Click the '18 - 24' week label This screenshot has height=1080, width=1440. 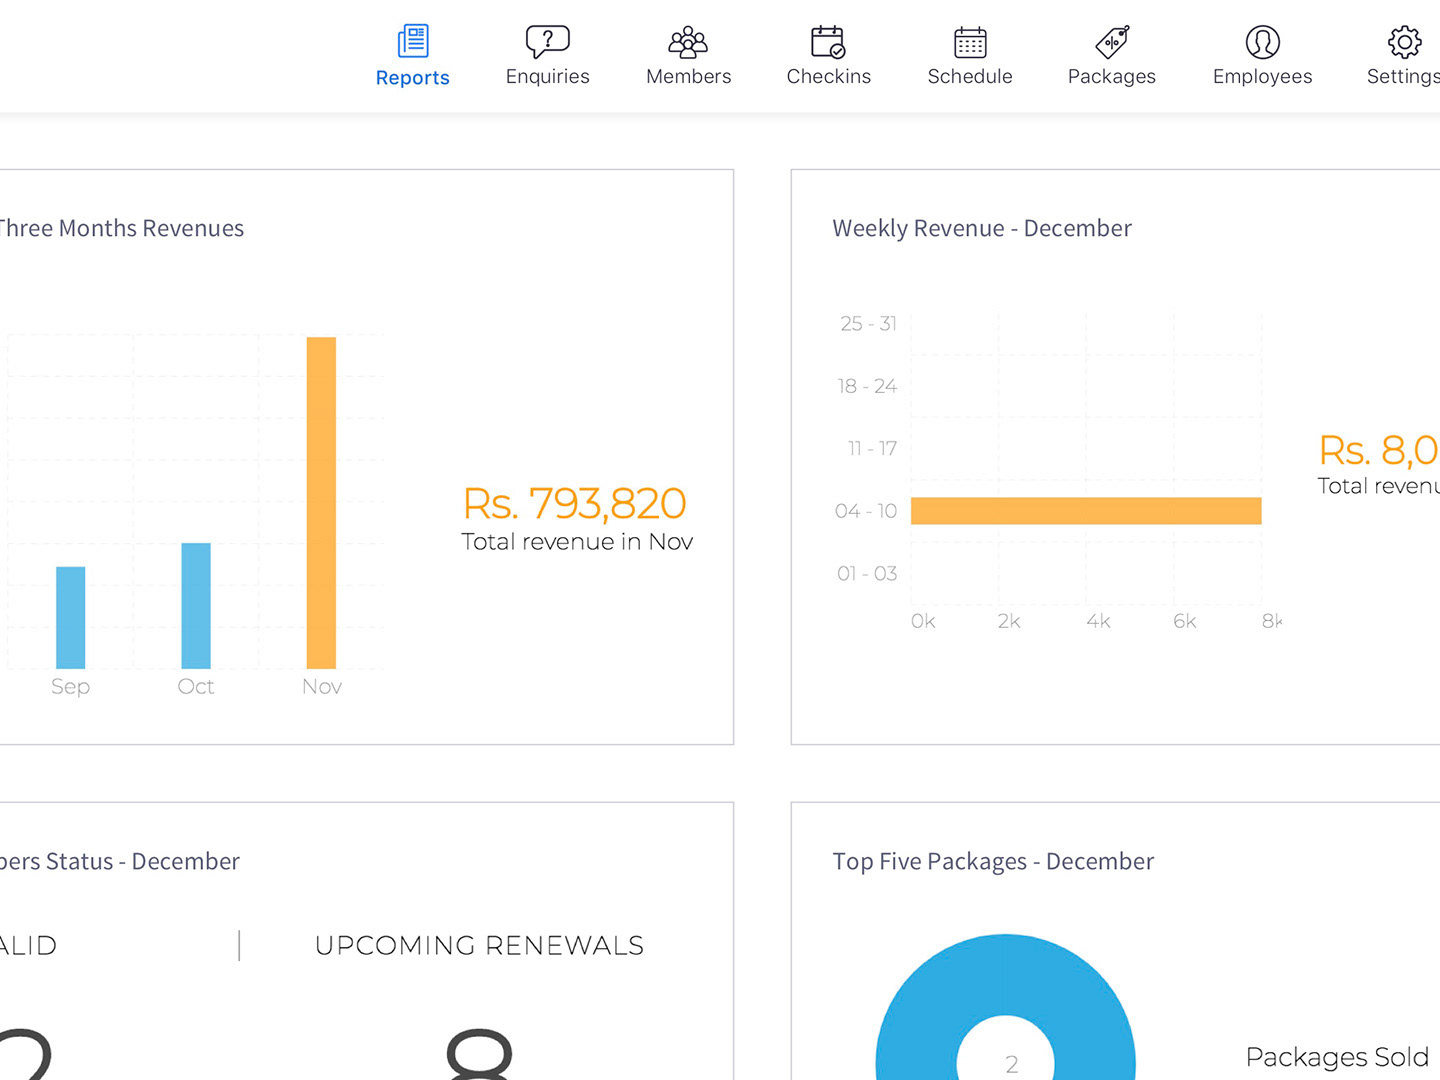(x=867, y=386)
